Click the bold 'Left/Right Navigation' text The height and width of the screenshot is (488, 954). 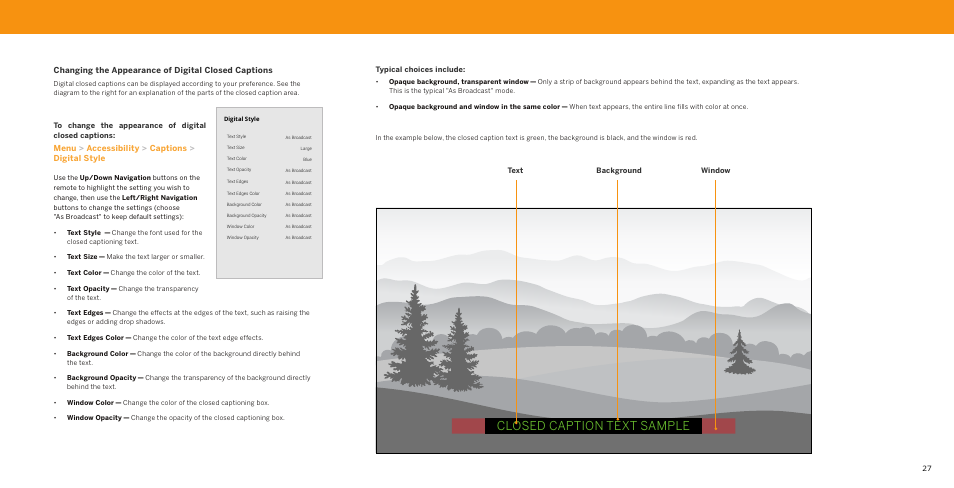point(159,198)
